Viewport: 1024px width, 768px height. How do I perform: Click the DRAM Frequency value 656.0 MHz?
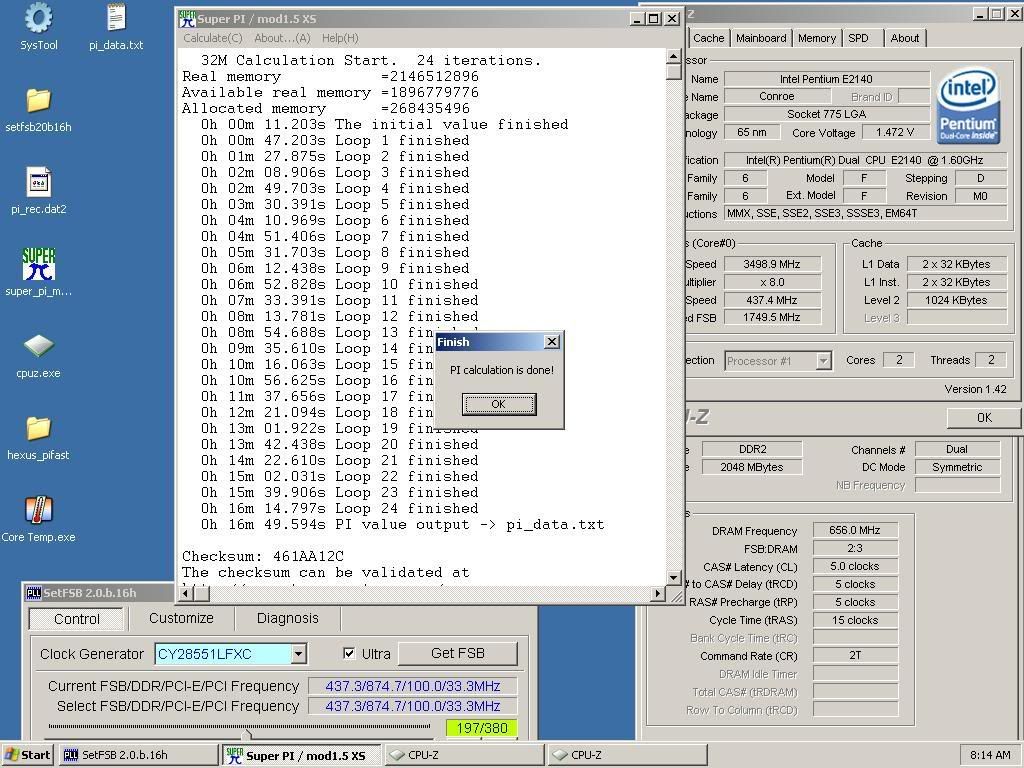click(x=855, y=530)
